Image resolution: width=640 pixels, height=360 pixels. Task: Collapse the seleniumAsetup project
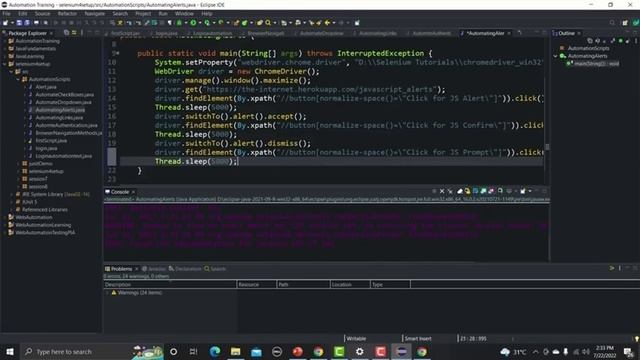(x=4, y=64)
